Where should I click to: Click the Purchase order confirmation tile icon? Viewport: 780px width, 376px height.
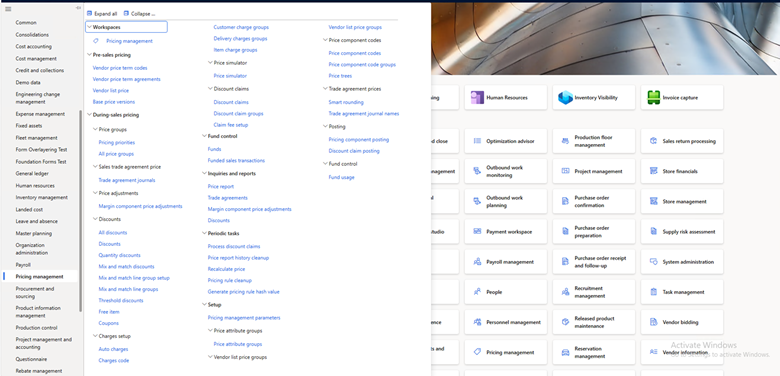click(565, 201)
